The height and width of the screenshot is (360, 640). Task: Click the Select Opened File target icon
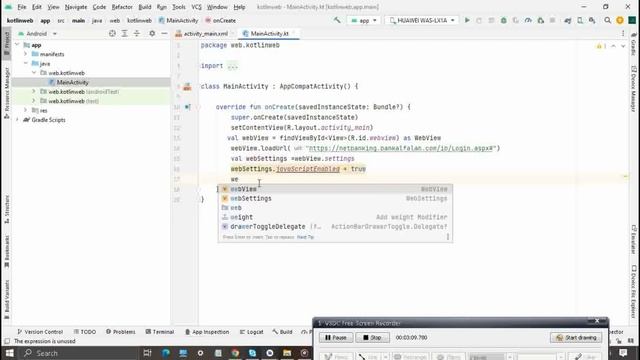(x=112, y=33)
